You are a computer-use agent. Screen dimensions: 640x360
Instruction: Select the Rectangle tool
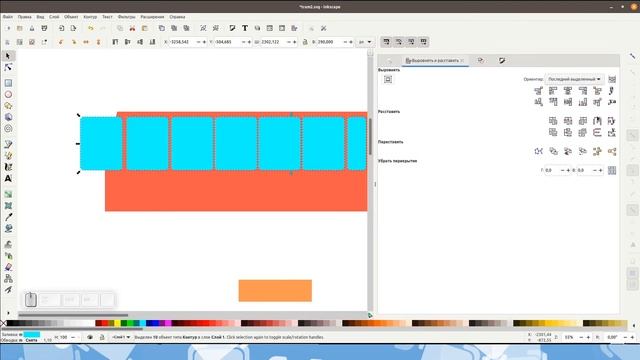click(x=8, y=83)
